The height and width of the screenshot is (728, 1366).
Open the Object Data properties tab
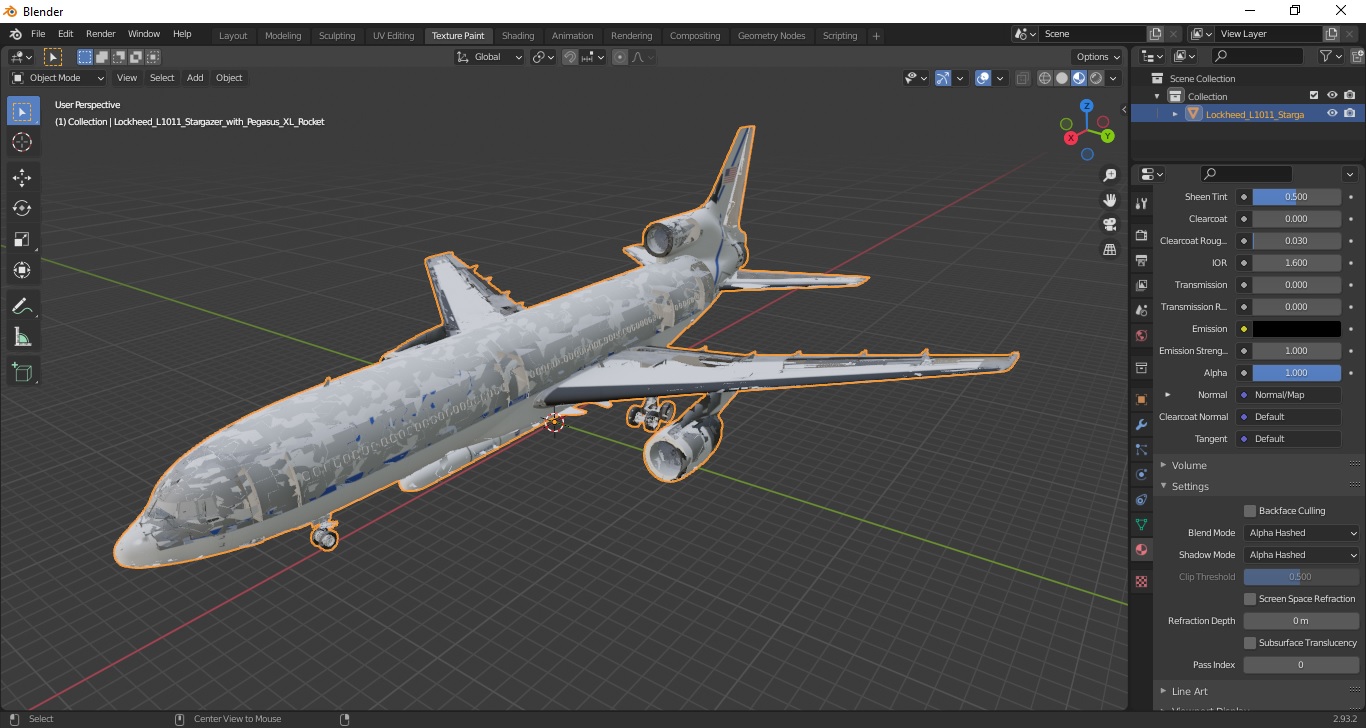[1141, 524]
